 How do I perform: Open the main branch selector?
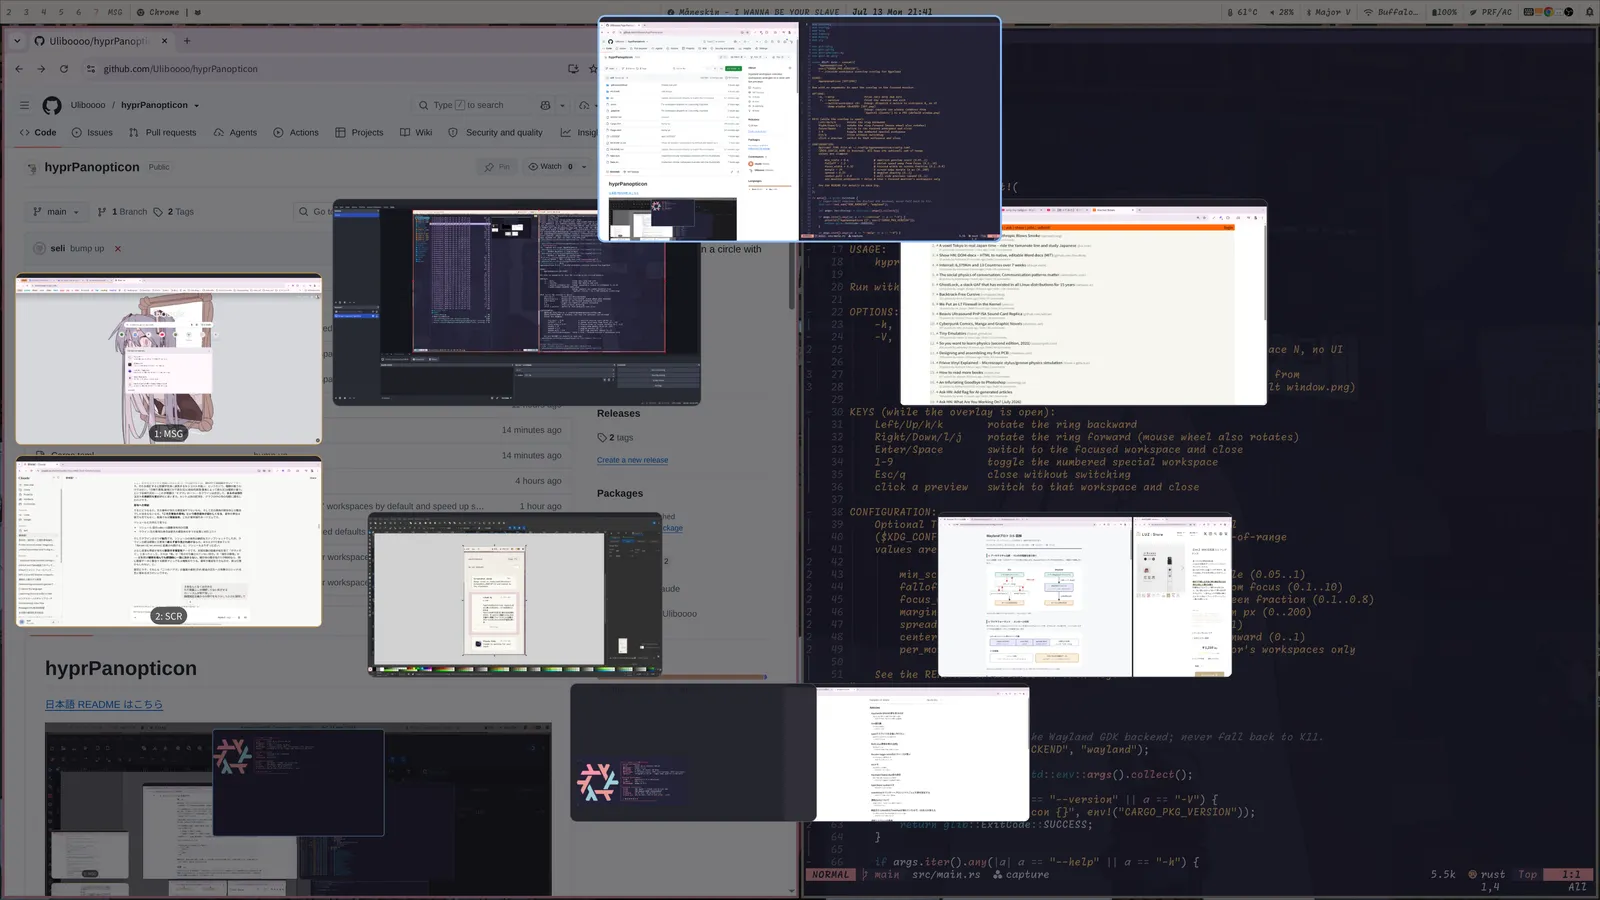[56, 212]
